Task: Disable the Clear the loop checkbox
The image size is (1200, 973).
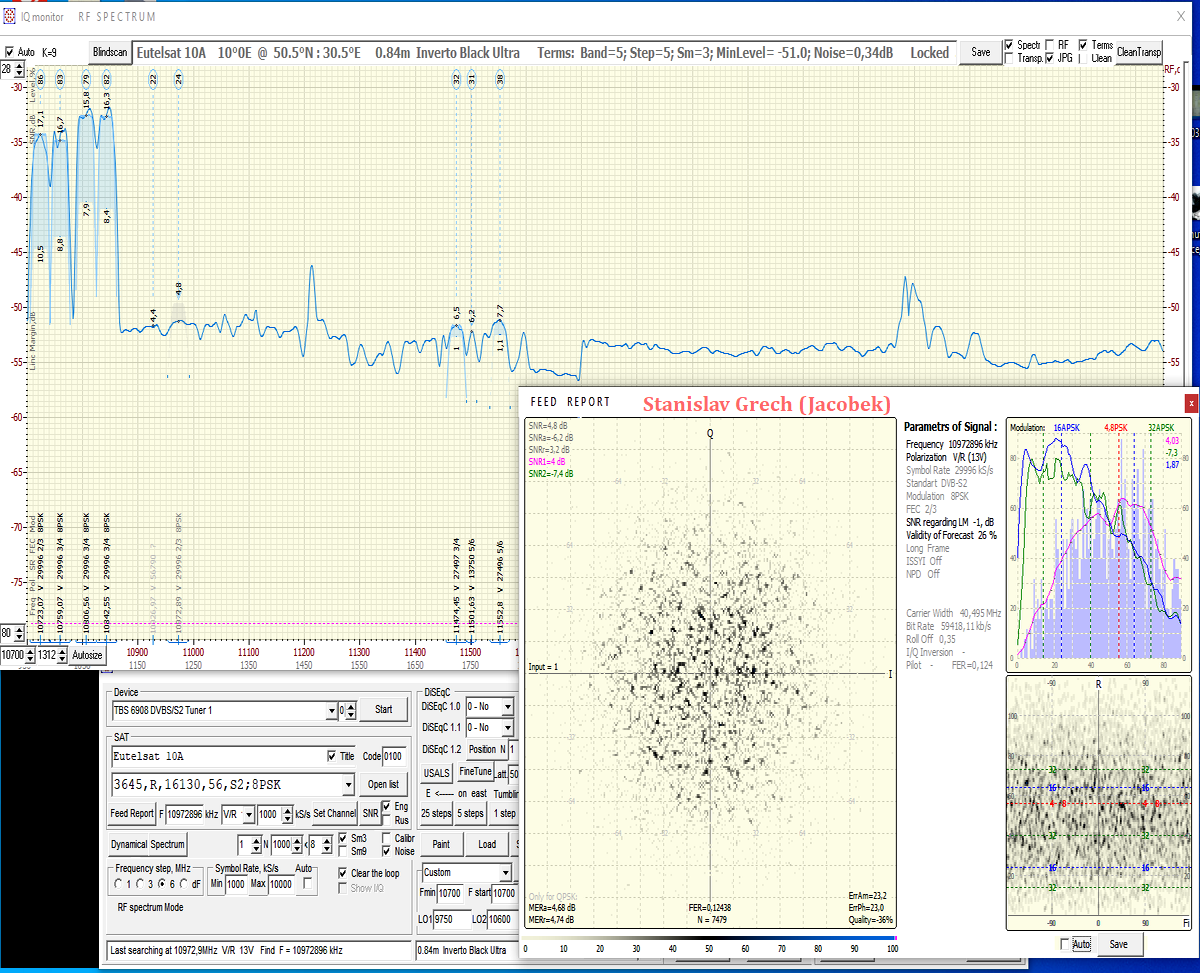Action: [343, 873]
